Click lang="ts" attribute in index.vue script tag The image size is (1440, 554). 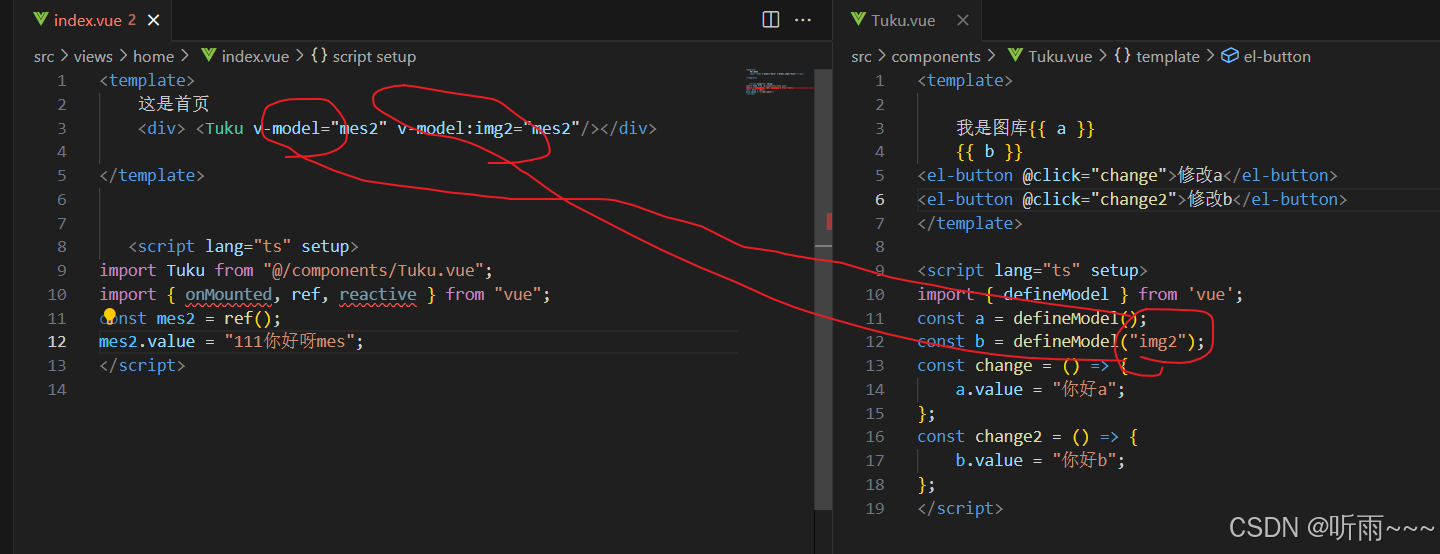pos(248,246)
